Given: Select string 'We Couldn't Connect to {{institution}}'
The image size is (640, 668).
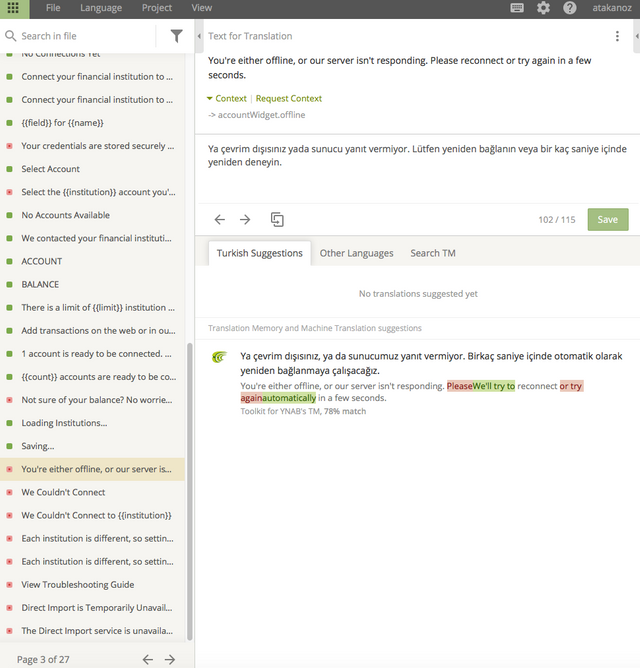Looking at the screenshot, I should click(92, 515).
